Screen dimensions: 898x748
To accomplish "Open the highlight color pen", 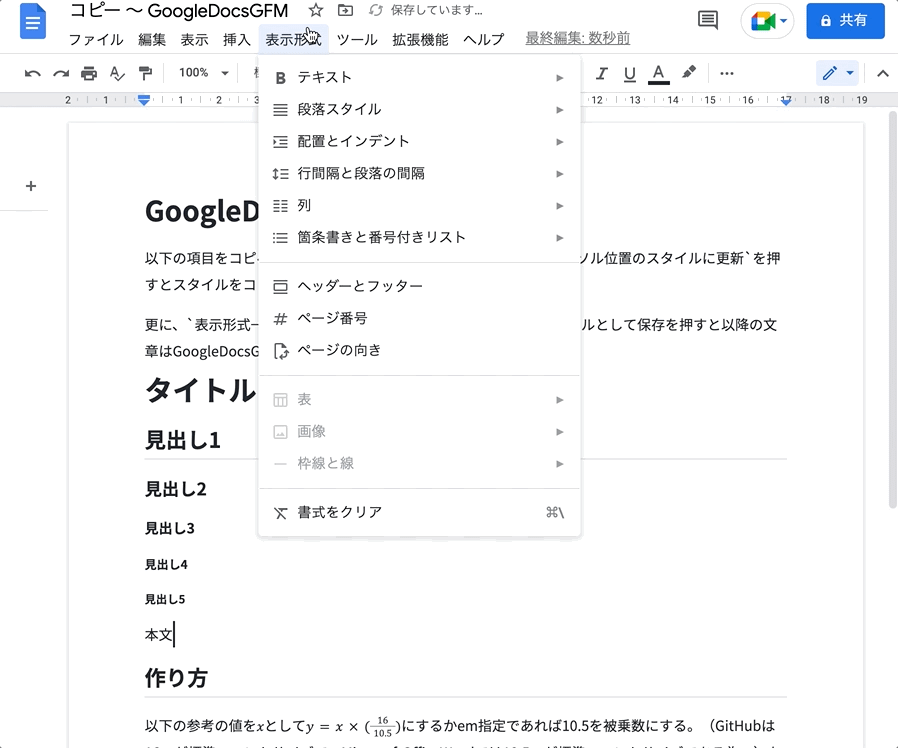I will point(689,73).
